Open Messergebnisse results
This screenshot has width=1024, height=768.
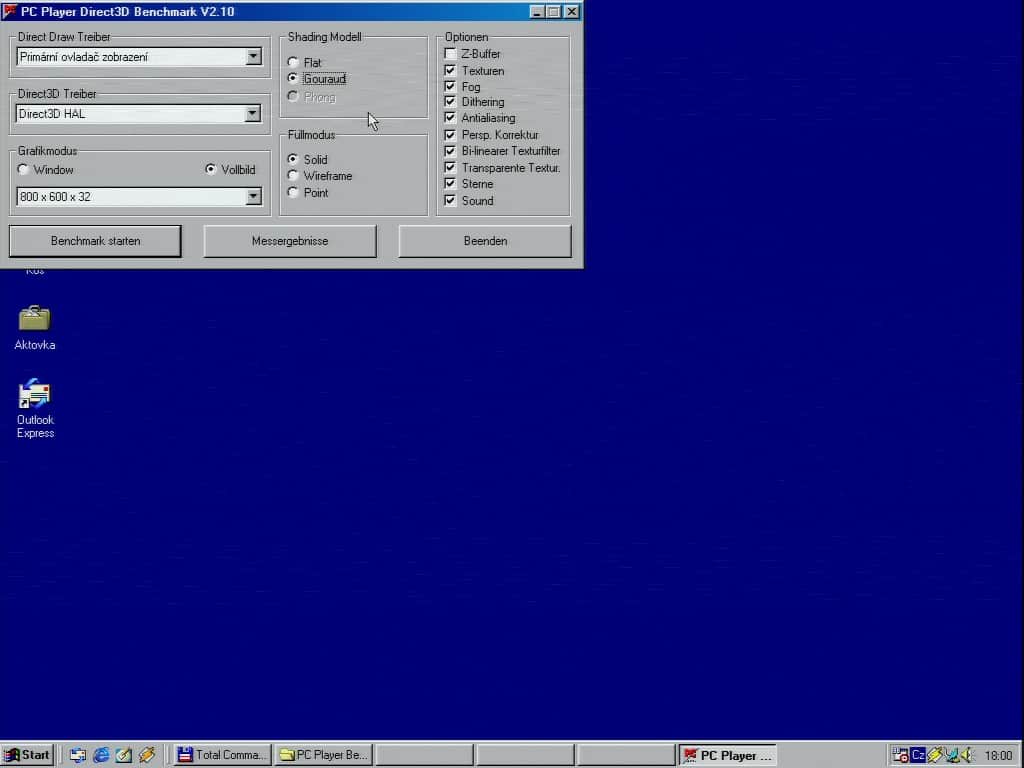290,241
